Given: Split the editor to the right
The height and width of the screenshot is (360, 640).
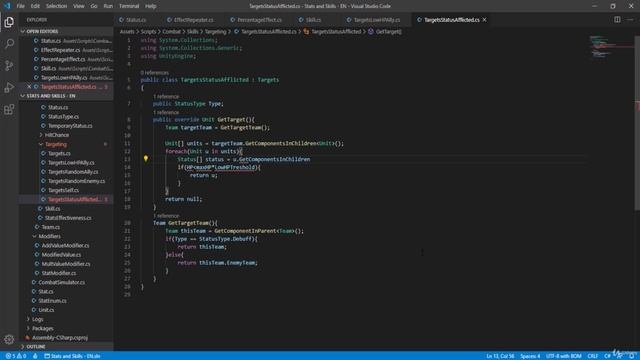Looking at the screenshot, I should pos(617,20).
